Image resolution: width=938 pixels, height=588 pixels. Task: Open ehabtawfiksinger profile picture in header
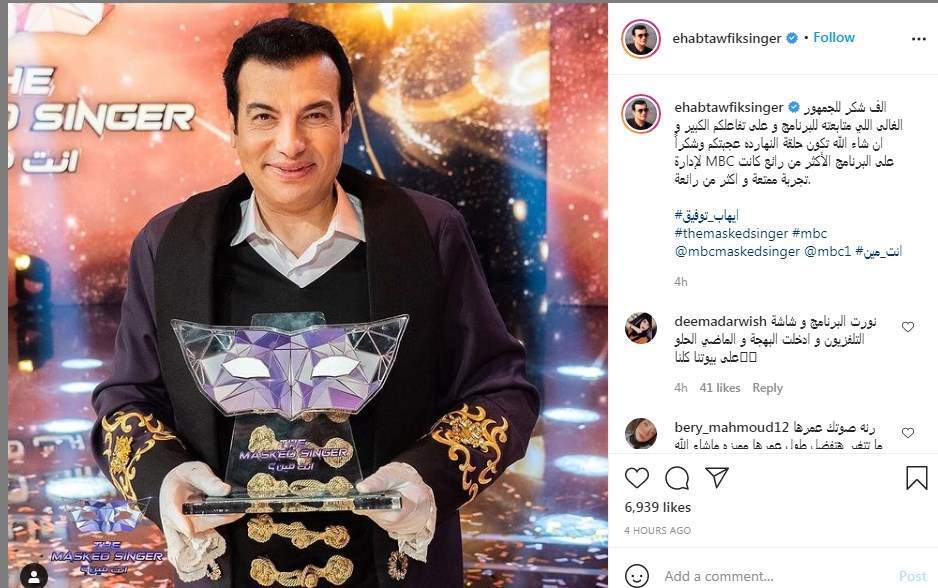pyautogui.click(x=641, y=38)
